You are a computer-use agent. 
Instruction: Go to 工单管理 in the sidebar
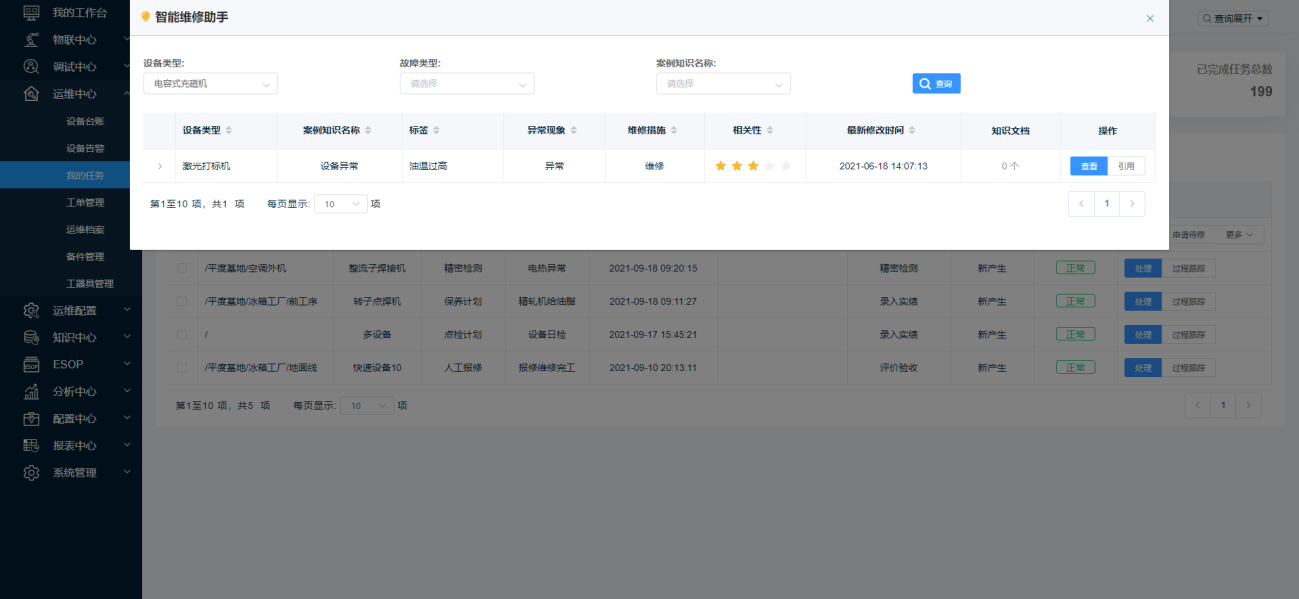click(85, 202)
